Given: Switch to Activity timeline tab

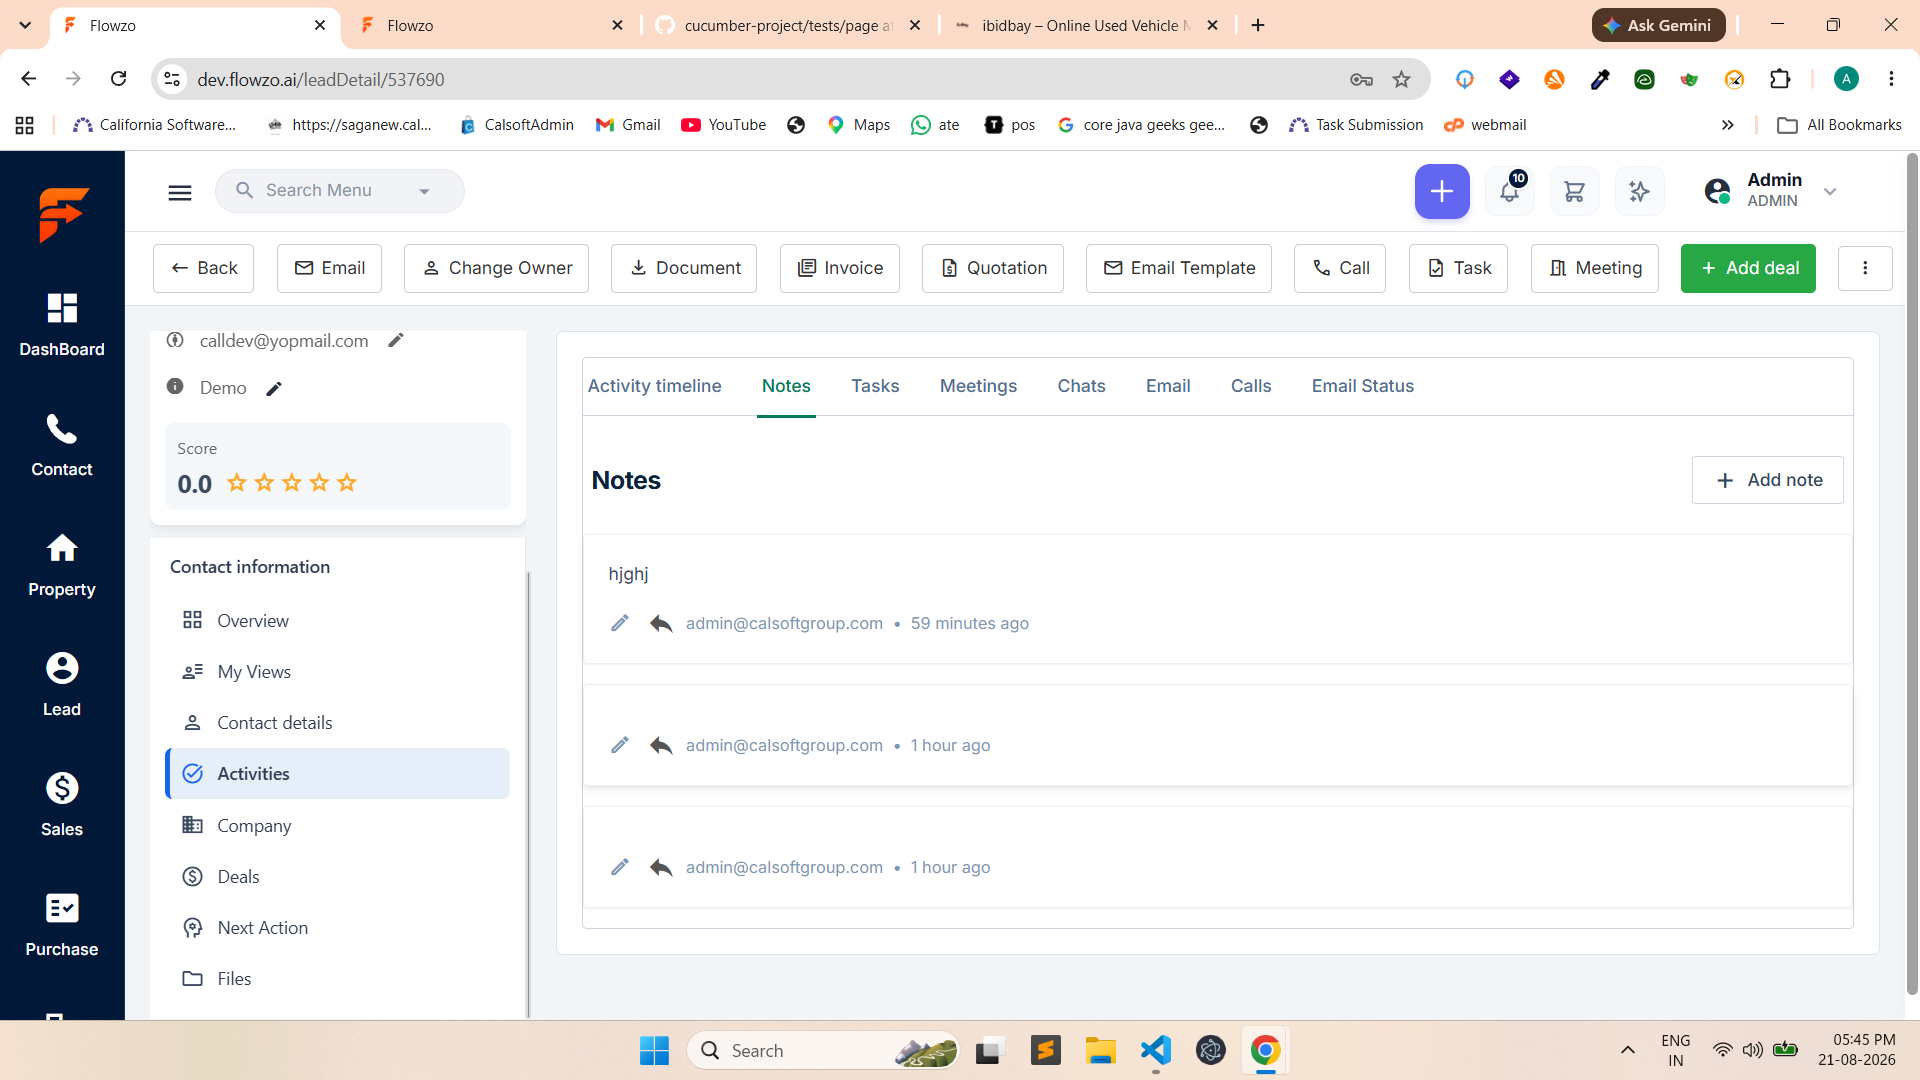Looking at the screenshot, I should [x=654, y=386].
